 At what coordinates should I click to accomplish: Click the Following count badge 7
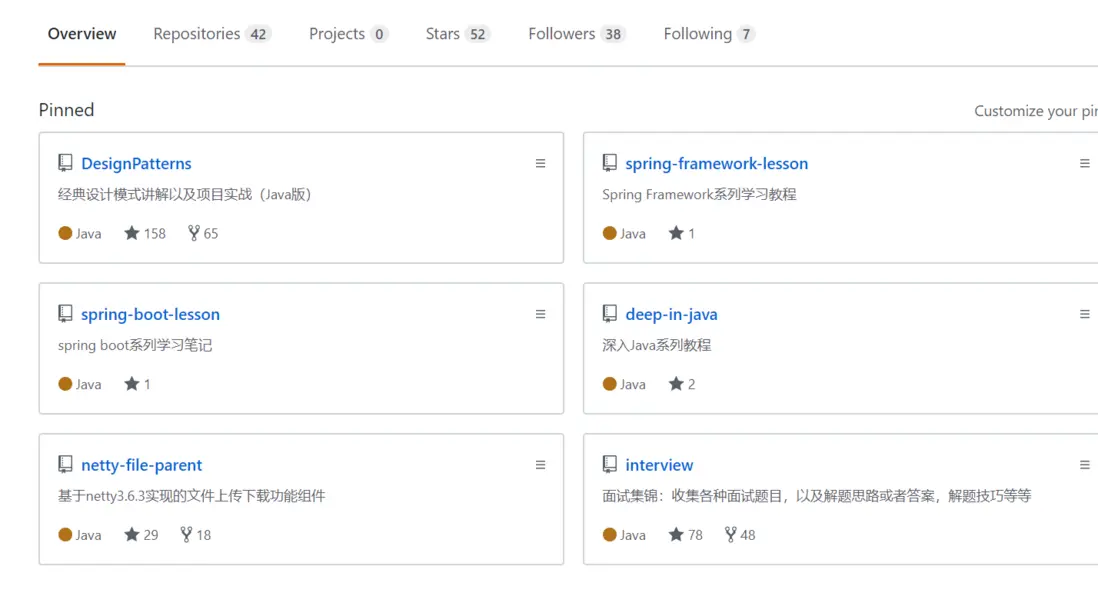746,34
